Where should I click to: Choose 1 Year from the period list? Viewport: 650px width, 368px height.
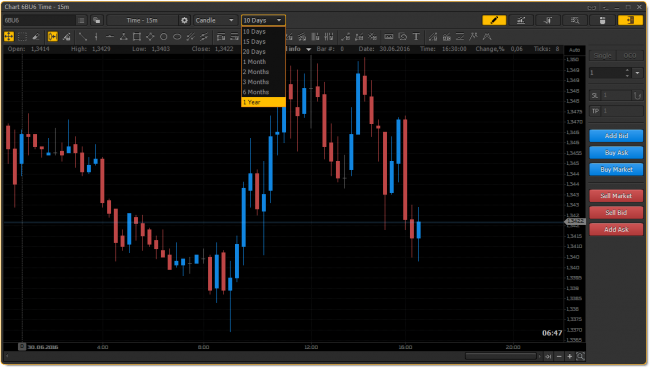(263, 102)
